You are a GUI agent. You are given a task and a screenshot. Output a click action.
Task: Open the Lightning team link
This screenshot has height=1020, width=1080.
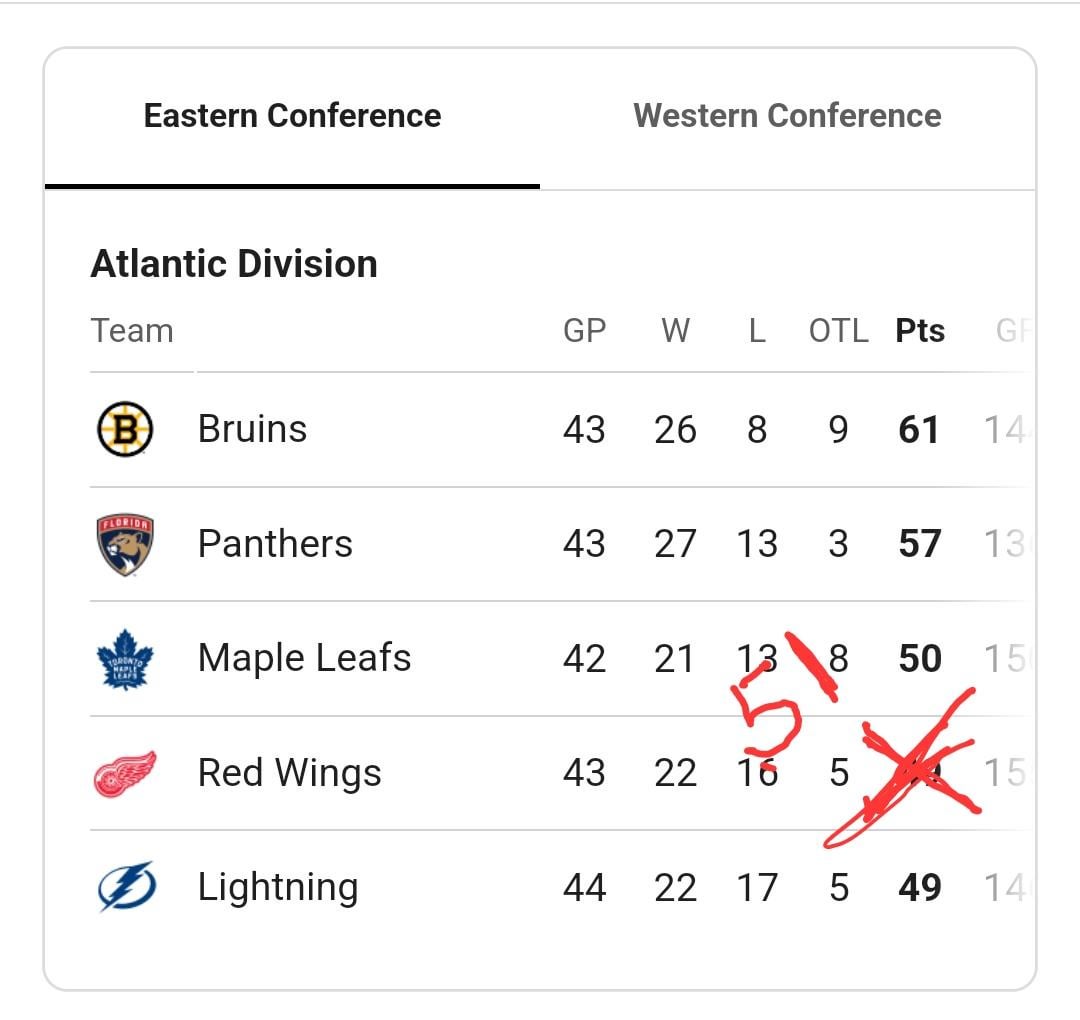277,887
